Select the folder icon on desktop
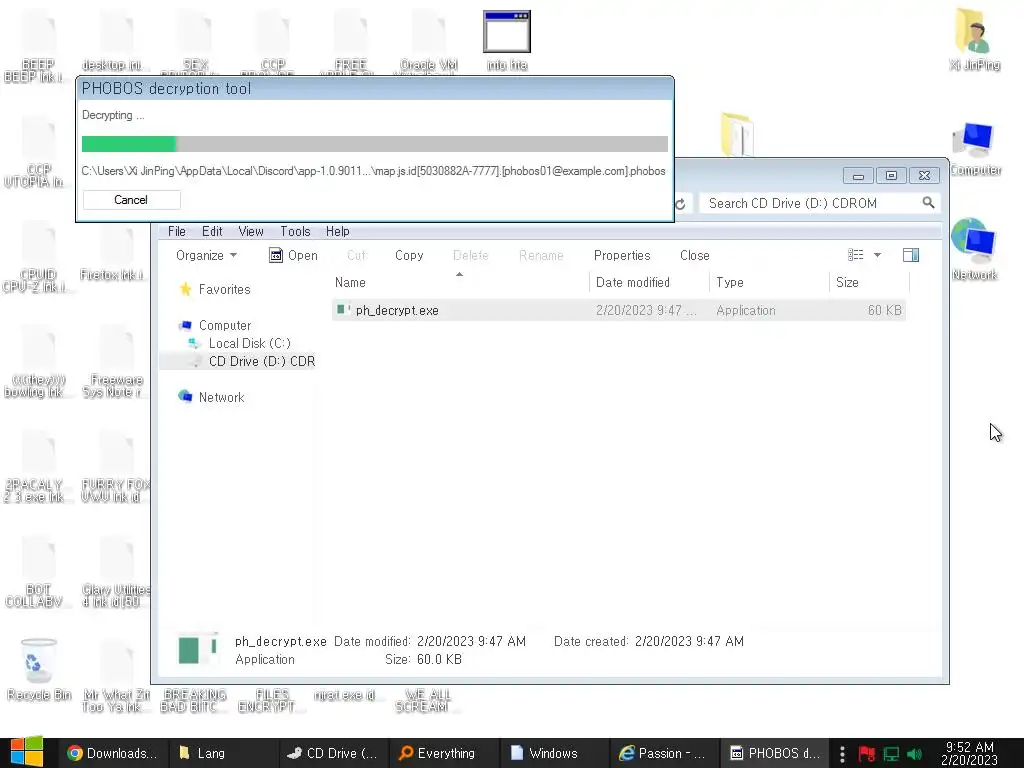The width and height of the screenshot is (1024, 768). pos(738,134)
